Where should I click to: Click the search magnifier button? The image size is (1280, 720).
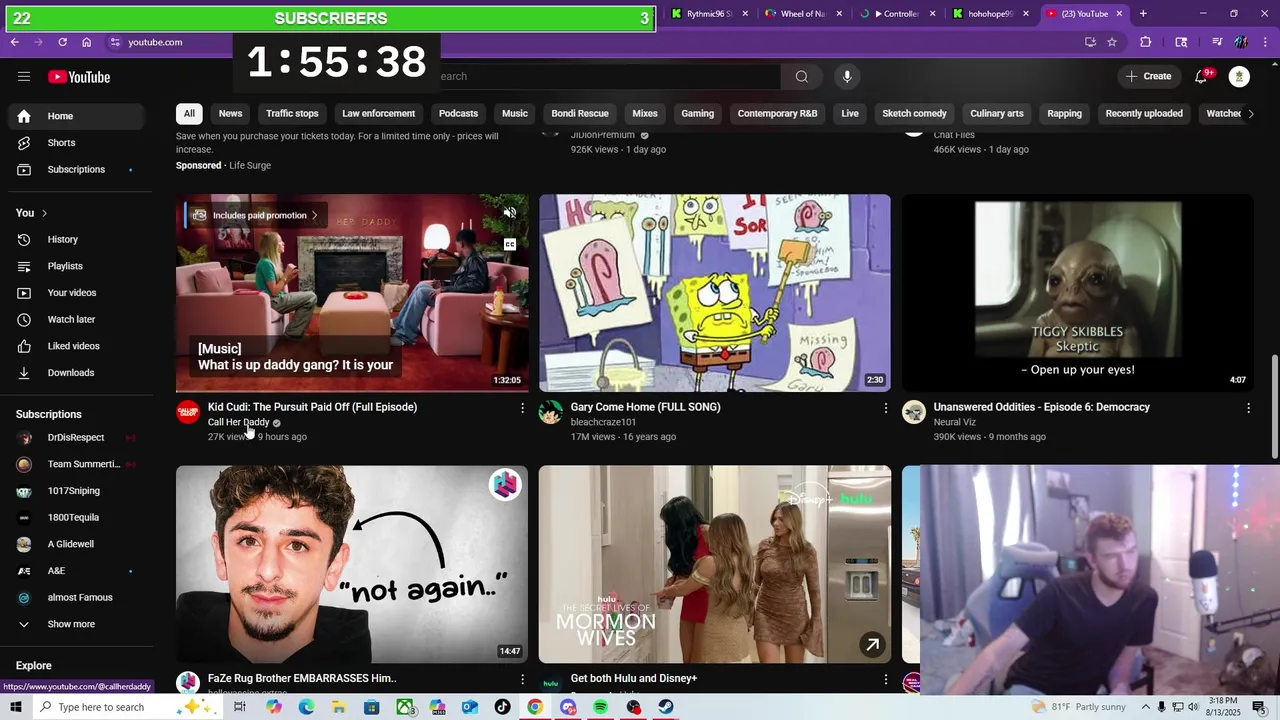[801, 77]
